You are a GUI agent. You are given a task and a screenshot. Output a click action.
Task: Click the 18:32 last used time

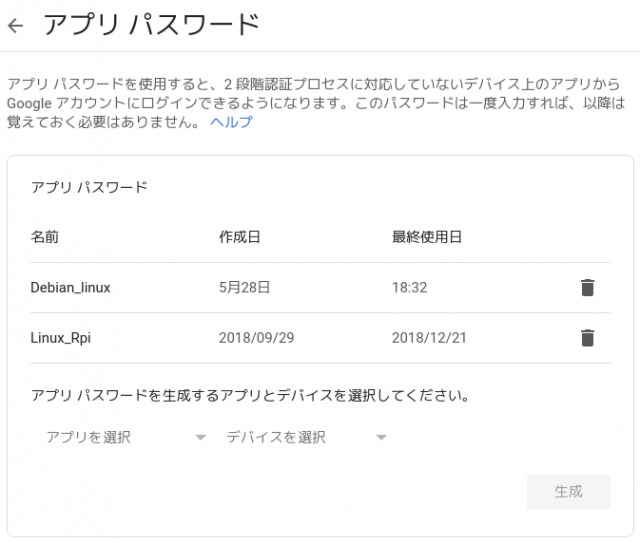point(410,288)
